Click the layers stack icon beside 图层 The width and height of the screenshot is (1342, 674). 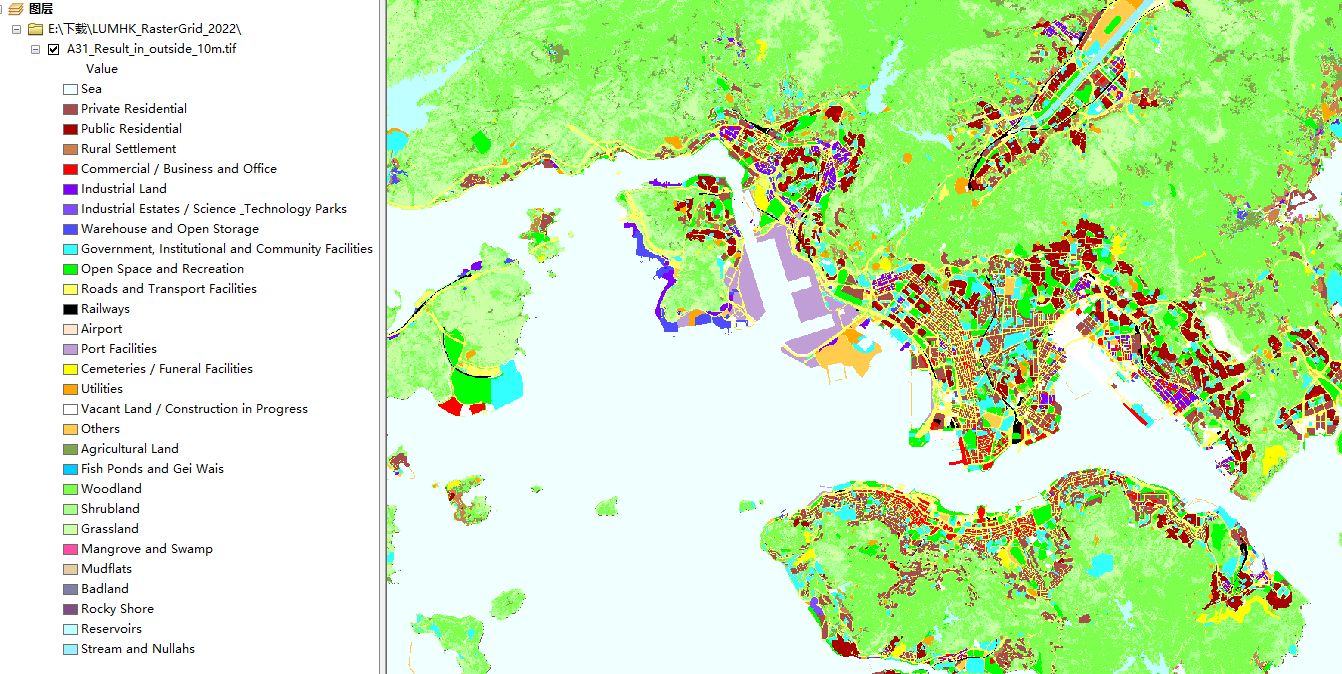(x=15, y=9)
